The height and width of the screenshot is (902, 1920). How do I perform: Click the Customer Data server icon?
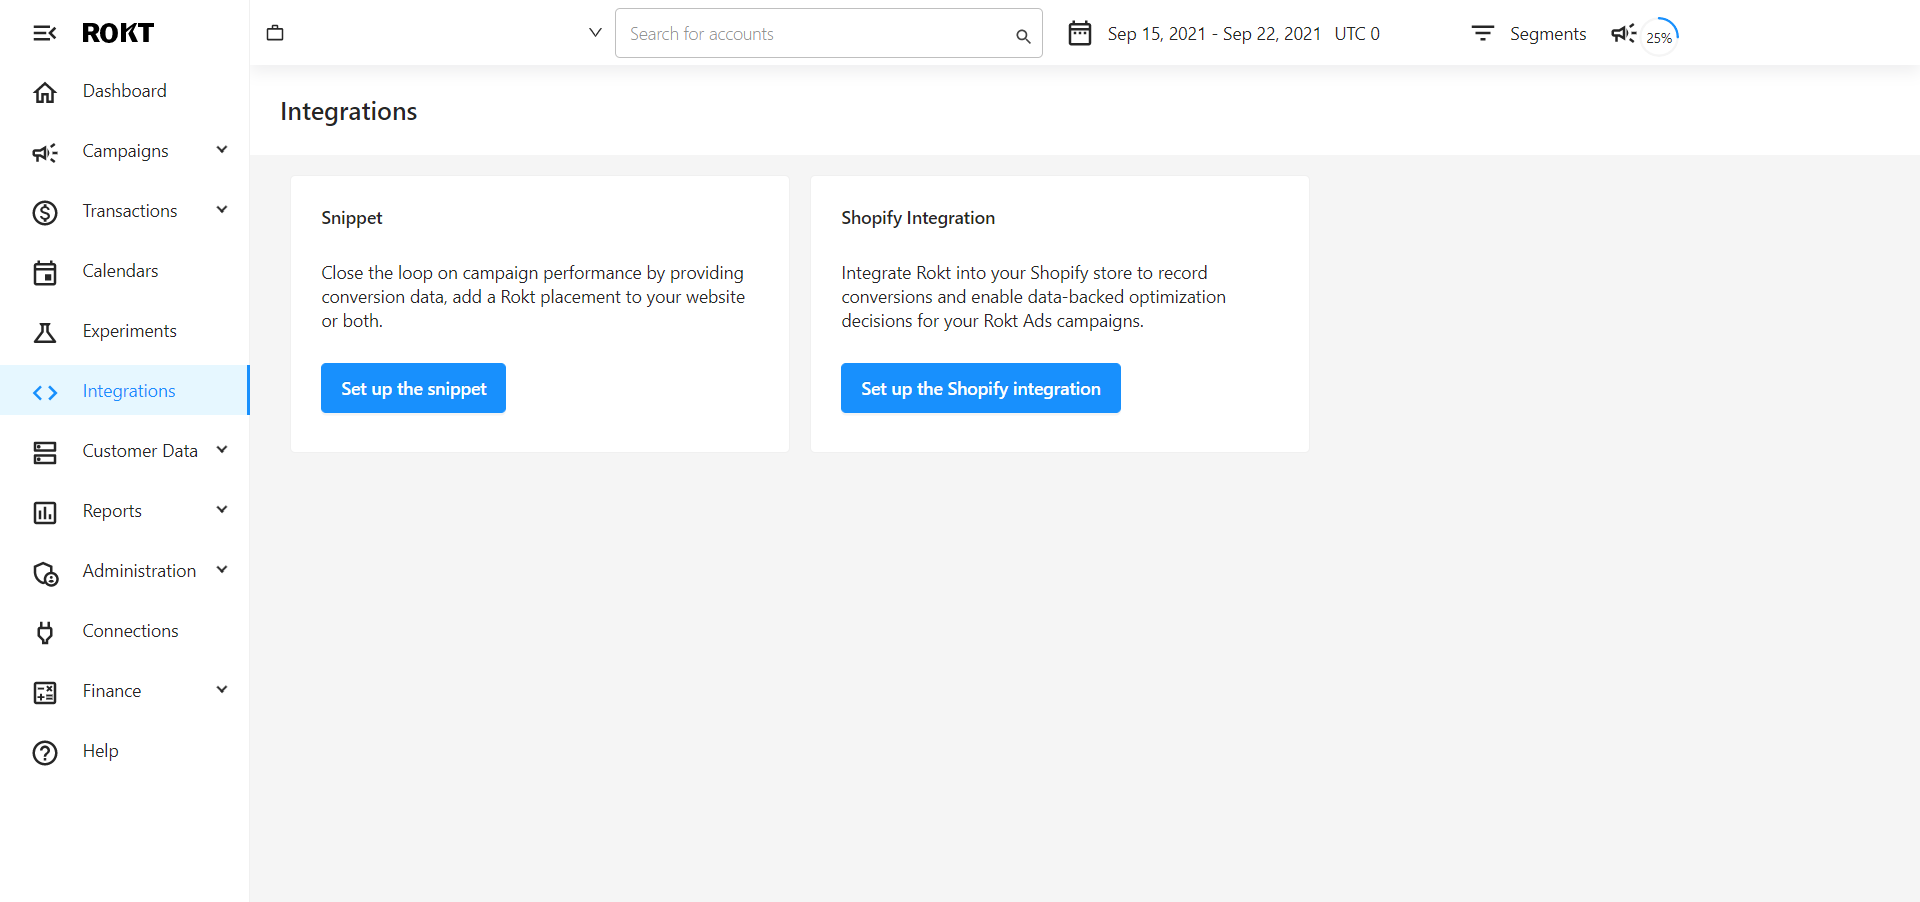(x=45, y=452)
